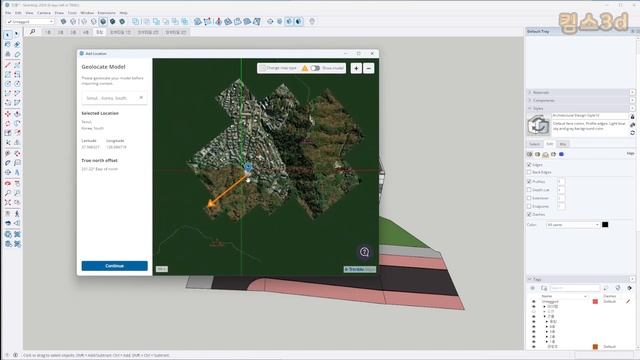Clear the location search with X
The image size is (640, 360).
click(141, 98)
